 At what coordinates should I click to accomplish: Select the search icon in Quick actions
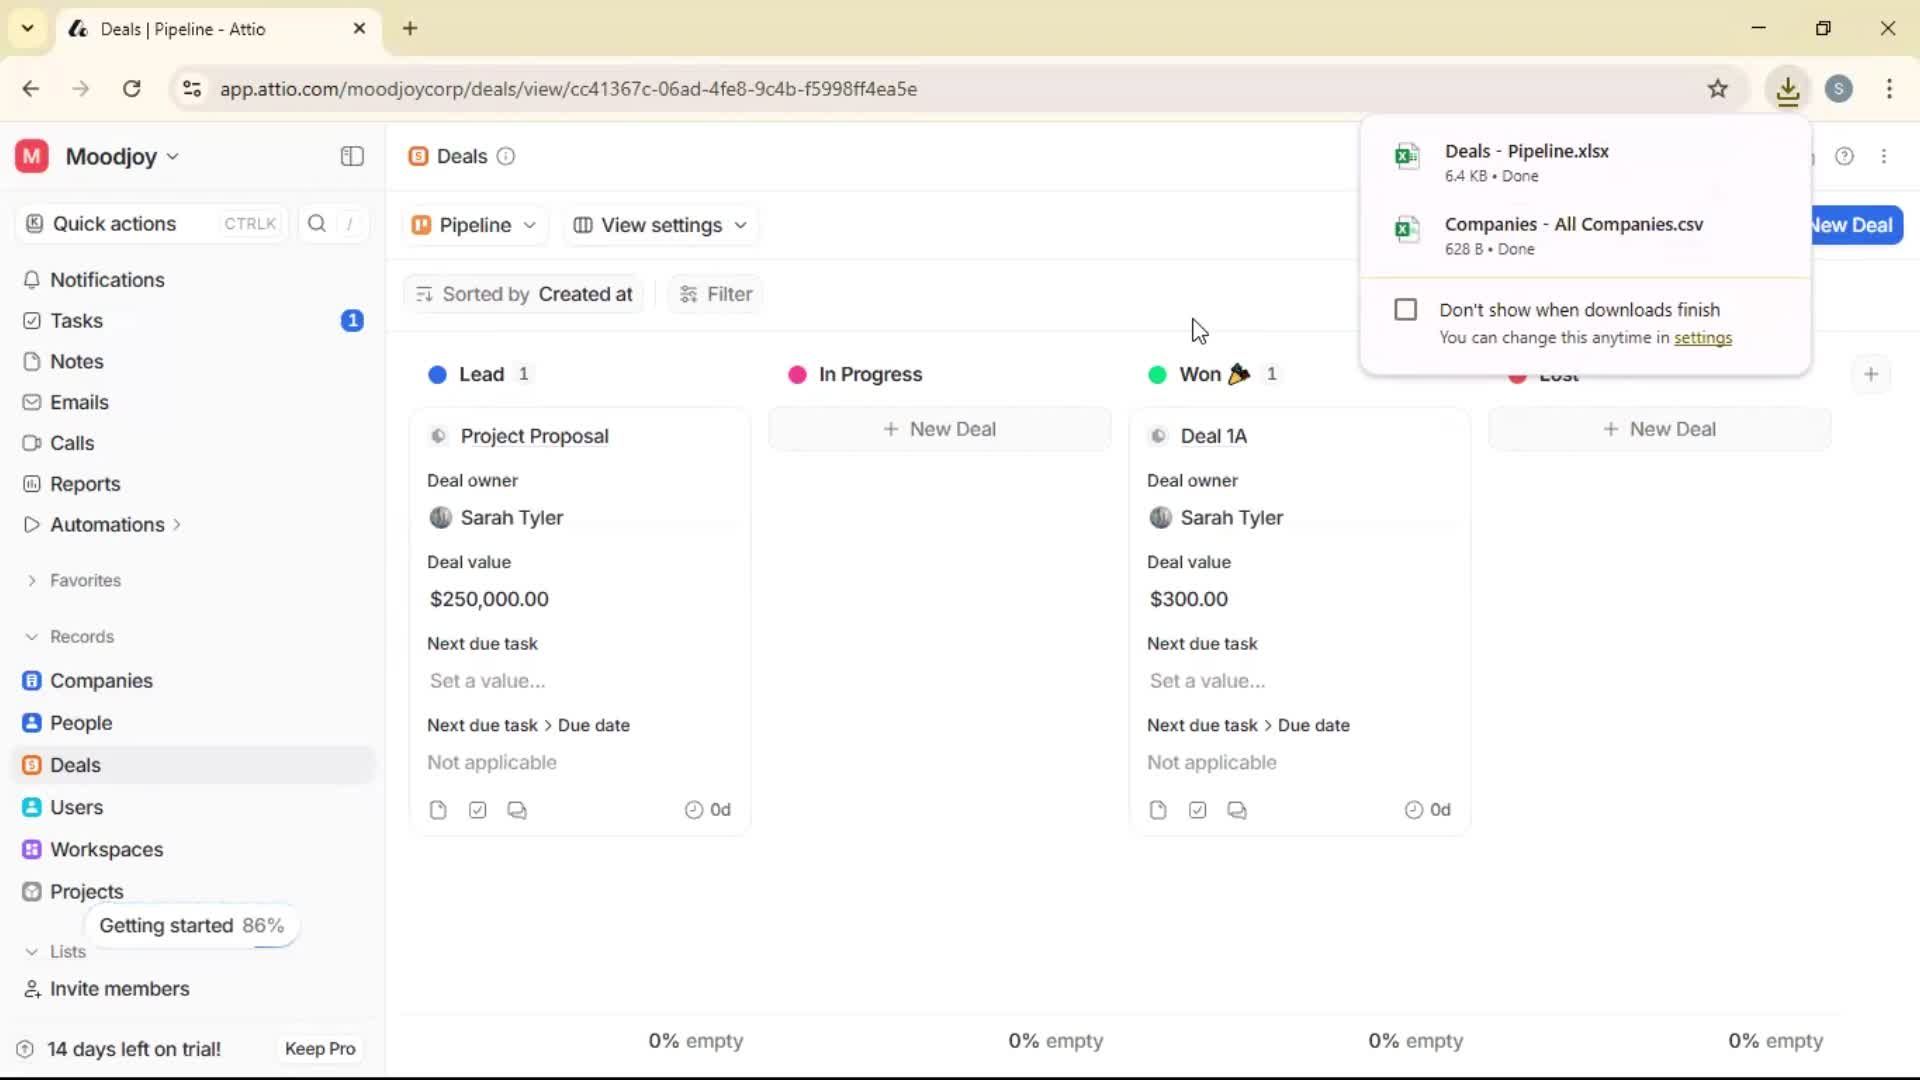(x=316, y=224)
